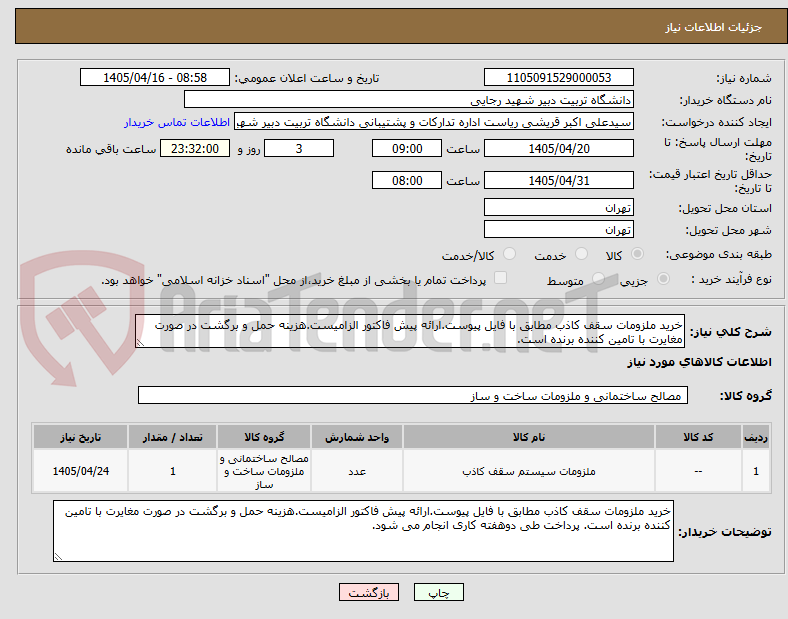Click the remaining days field showing 3
Viewport: 788px width, 619px height.
point(299,148)
